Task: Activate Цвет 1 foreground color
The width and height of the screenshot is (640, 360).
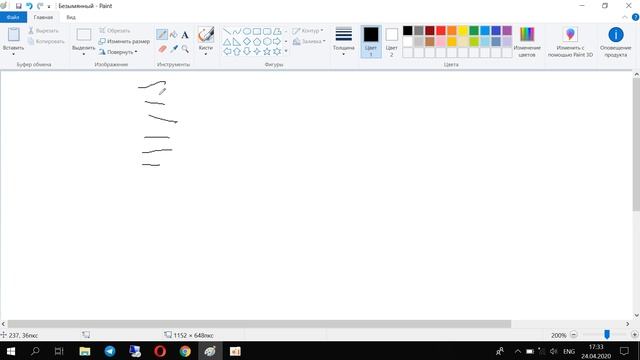Action: [x=371, y=42]
